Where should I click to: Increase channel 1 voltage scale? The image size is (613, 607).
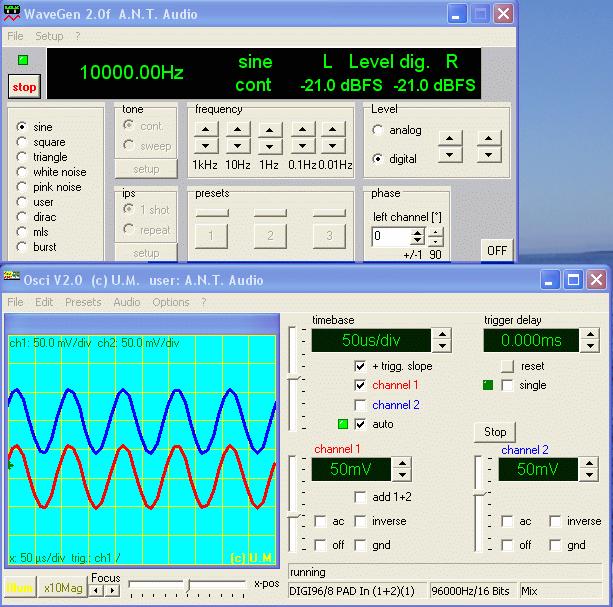point(402,463)
